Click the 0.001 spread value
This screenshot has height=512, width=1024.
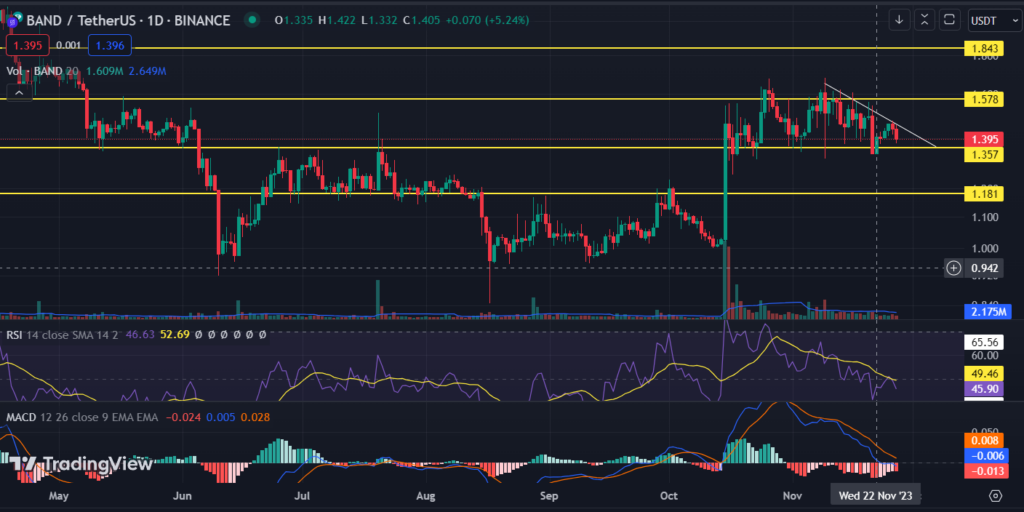pos(68,45)
